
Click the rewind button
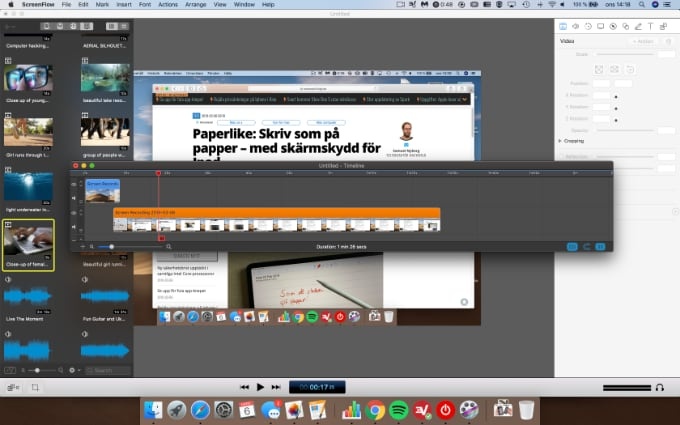pos(245,387)
